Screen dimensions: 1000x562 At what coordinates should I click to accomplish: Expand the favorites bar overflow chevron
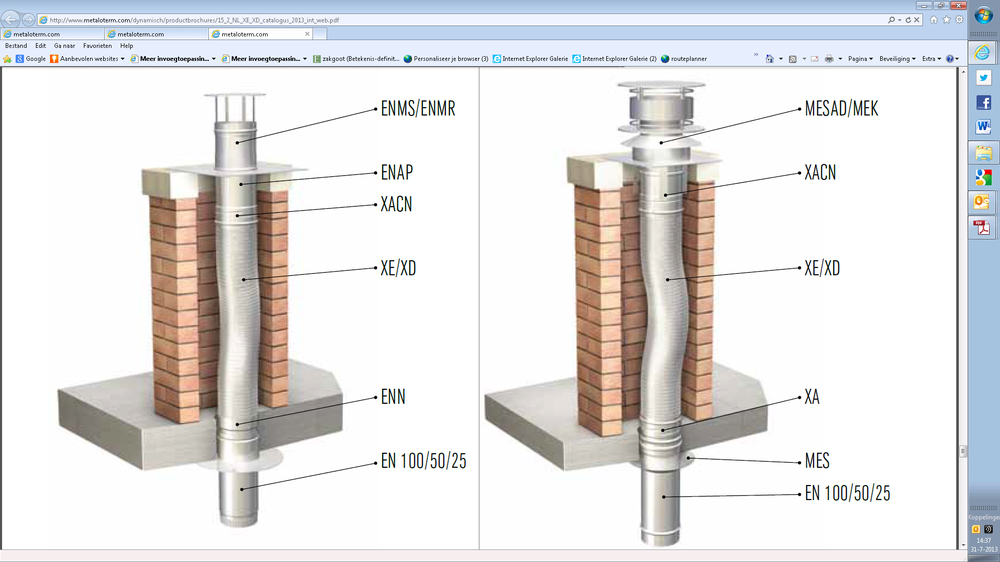756,55
